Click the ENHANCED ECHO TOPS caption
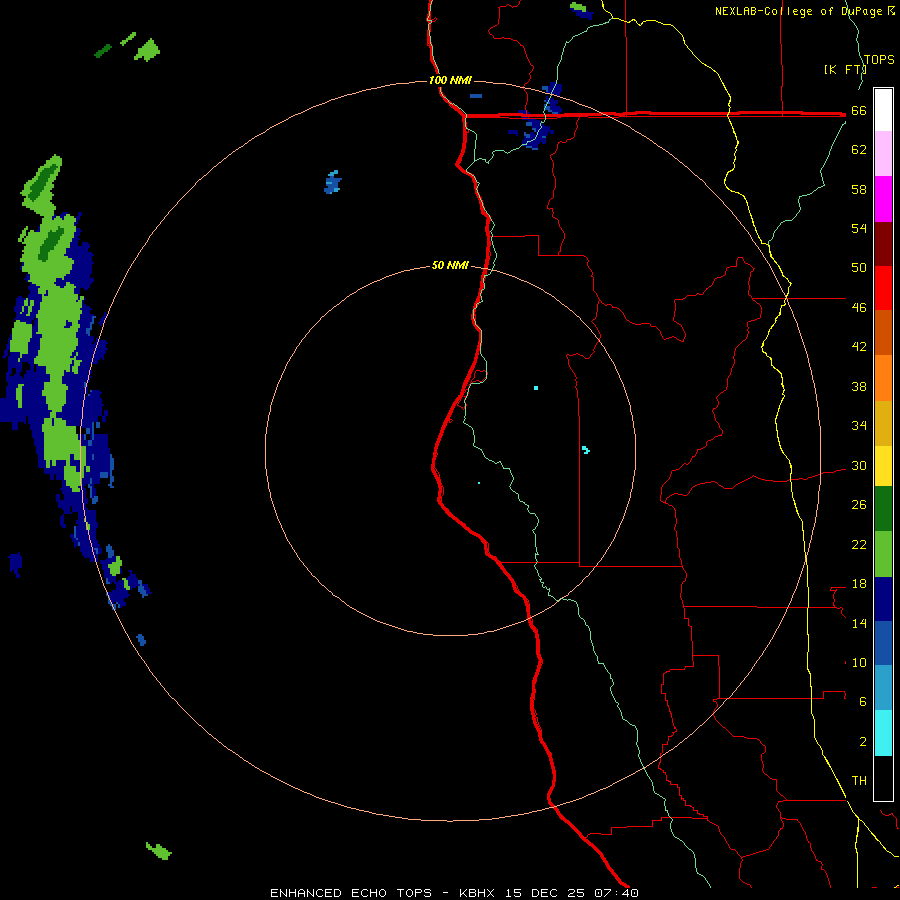This screenshot has height=900, width=900. [351, 893]
